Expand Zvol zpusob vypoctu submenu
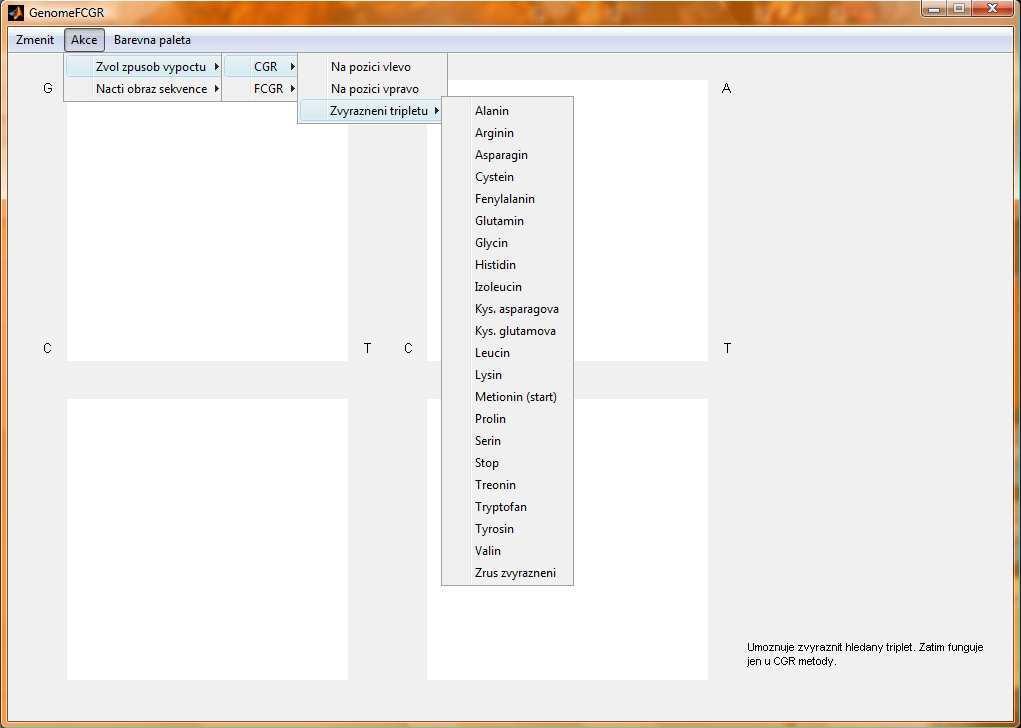 (143, 66)
